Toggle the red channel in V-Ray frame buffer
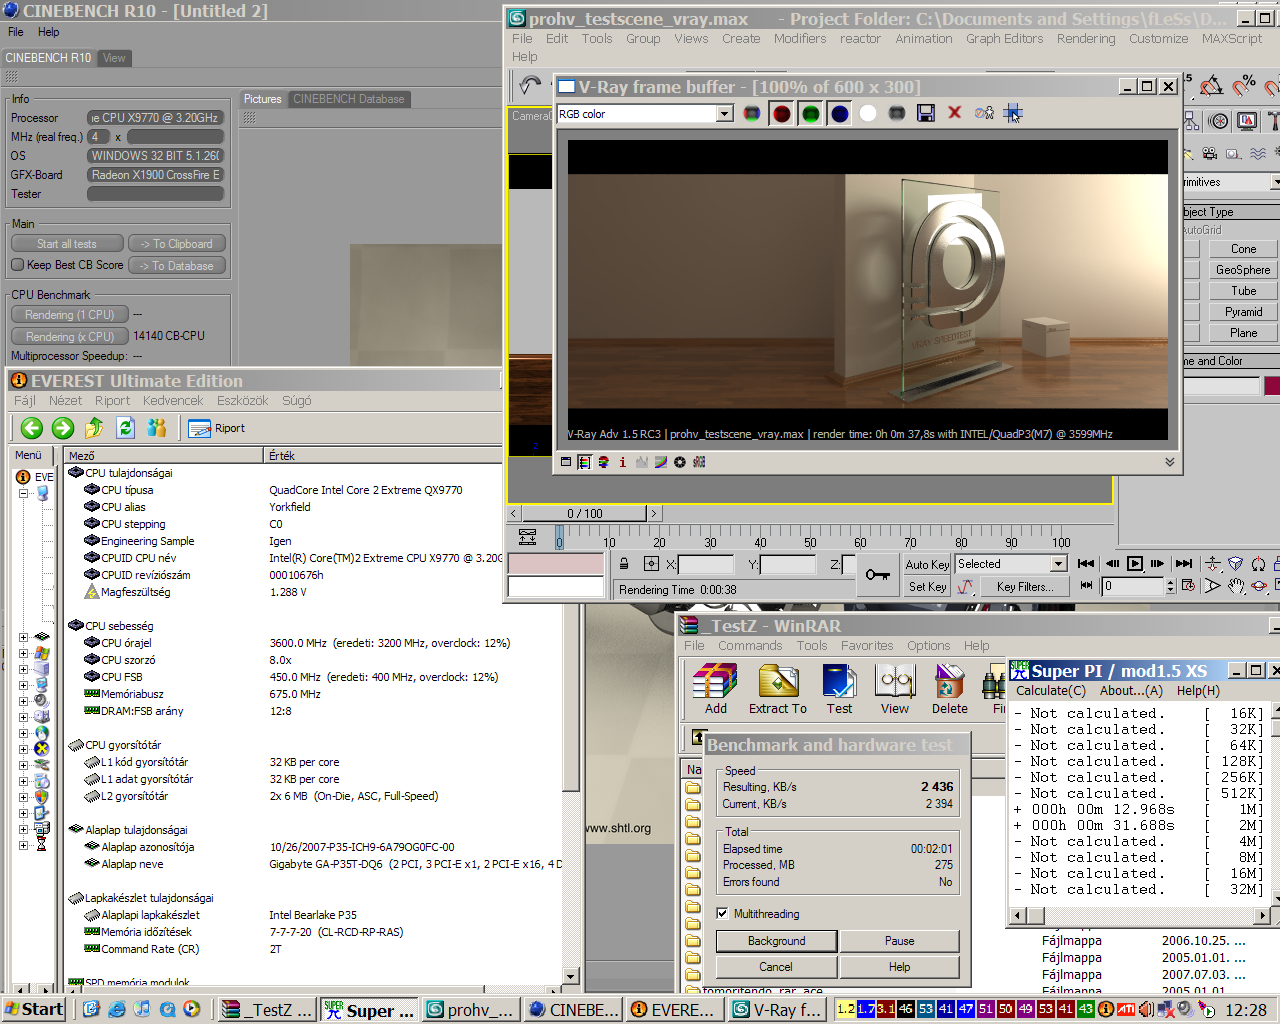This screenshot has width=1280, height=1024. point(781,113)
